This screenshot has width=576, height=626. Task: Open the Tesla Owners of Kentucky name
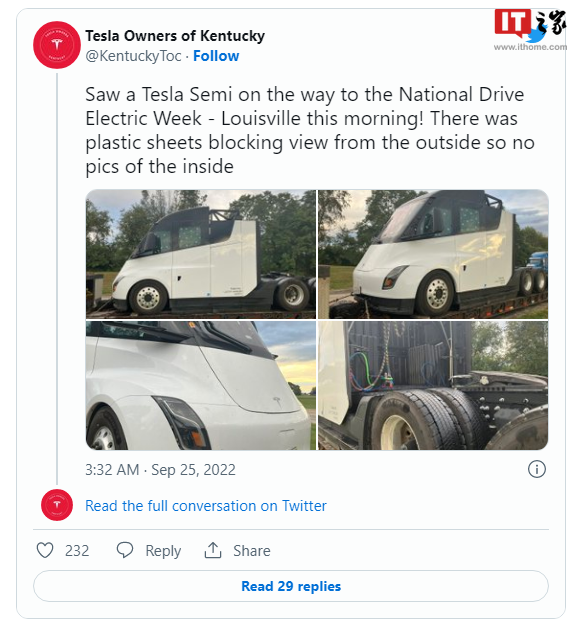pos(175,36)
